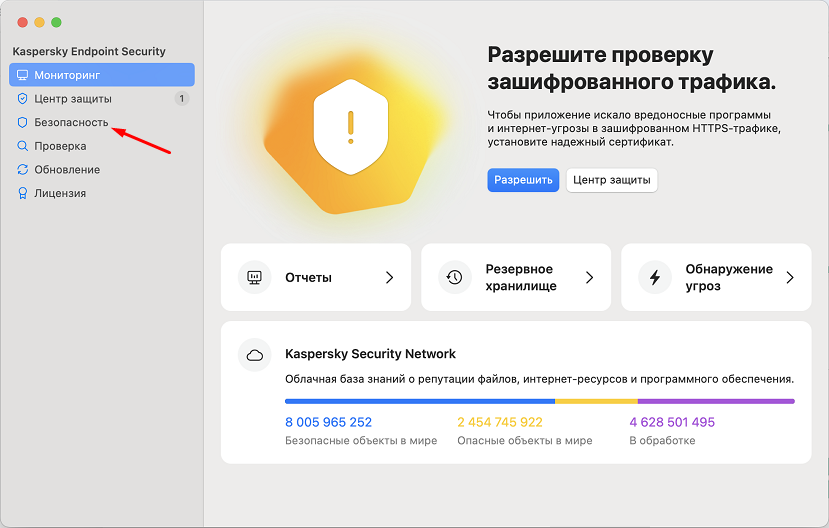
Task: Click the Обнаружение угроз lightning icon
Action: click(x=655, y=277)
